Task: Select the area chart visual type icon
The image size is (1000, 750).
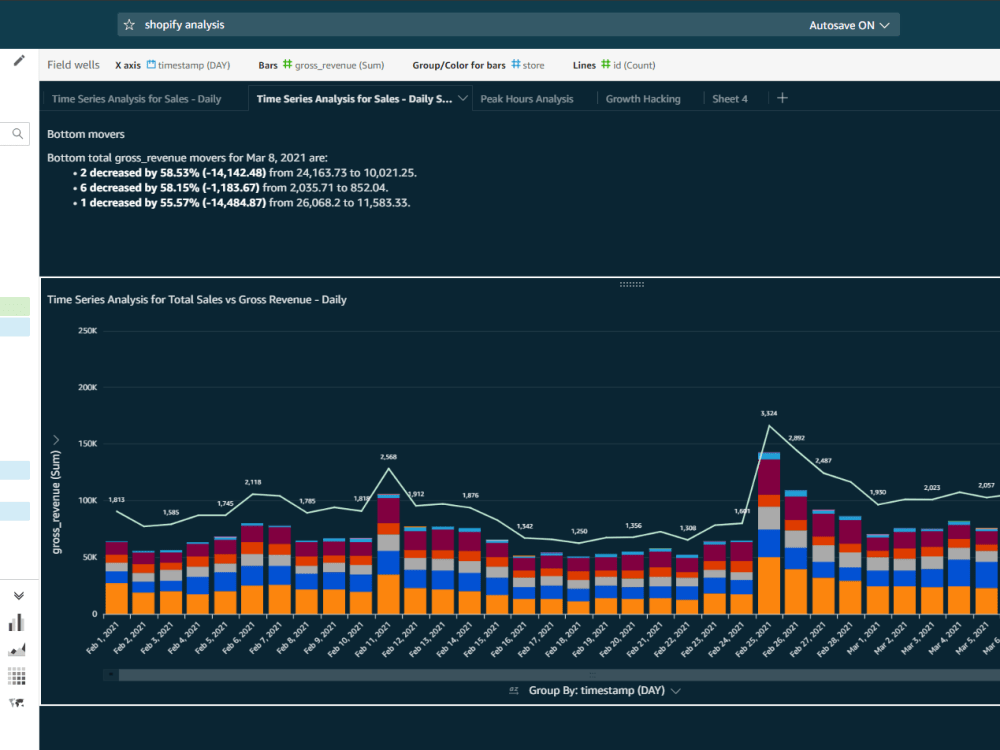Action: 18,650
